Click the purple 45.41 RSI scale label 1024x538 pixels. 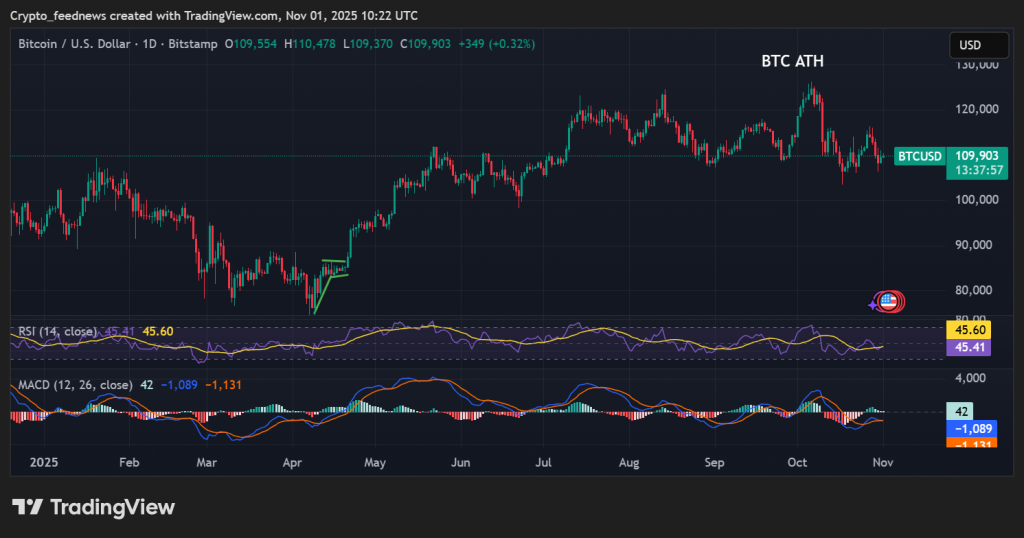click(968, 347)
